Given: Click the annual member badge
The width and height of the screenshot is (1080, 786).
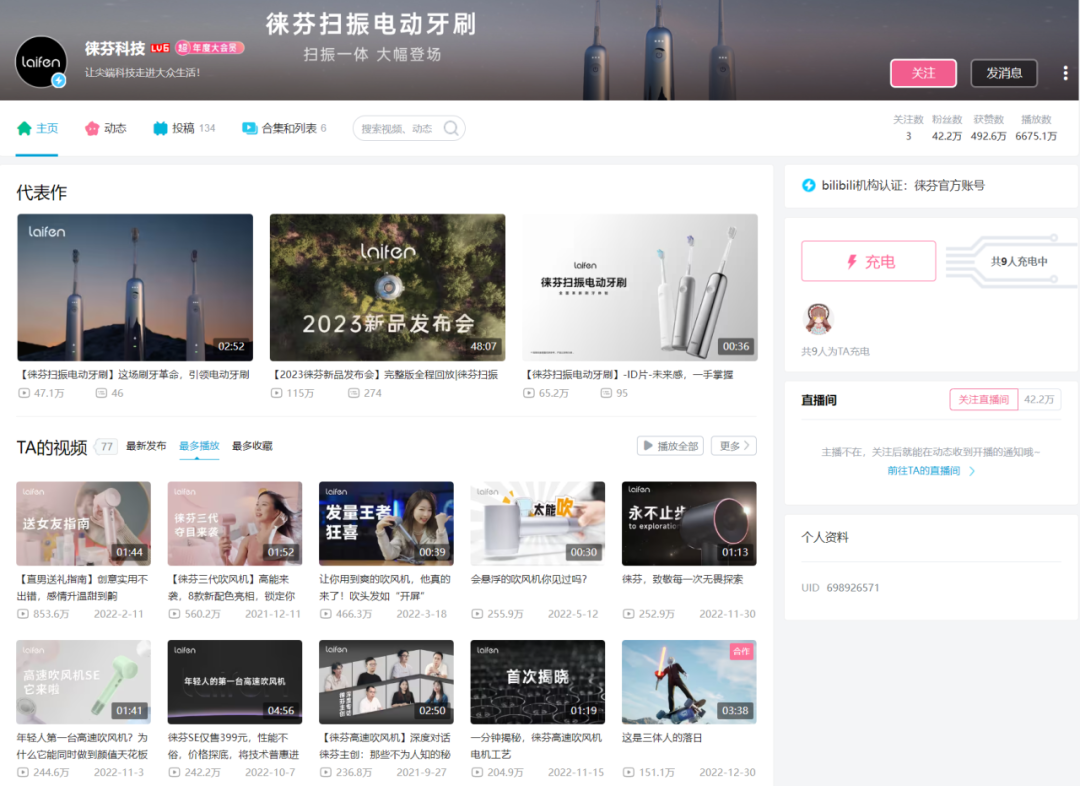Looking at the screenshot, I should pyautogui.click(x=209, y=48).
